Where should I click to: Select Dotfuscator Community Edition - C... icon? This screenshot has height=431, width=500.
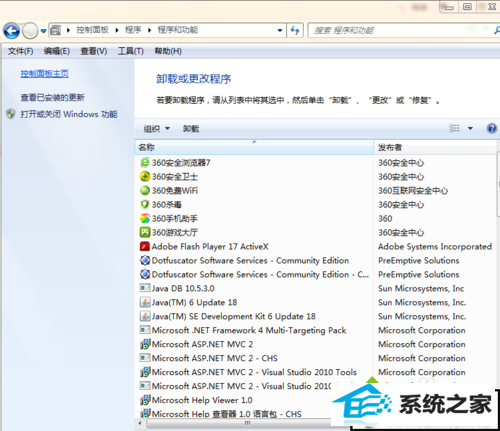145,274
